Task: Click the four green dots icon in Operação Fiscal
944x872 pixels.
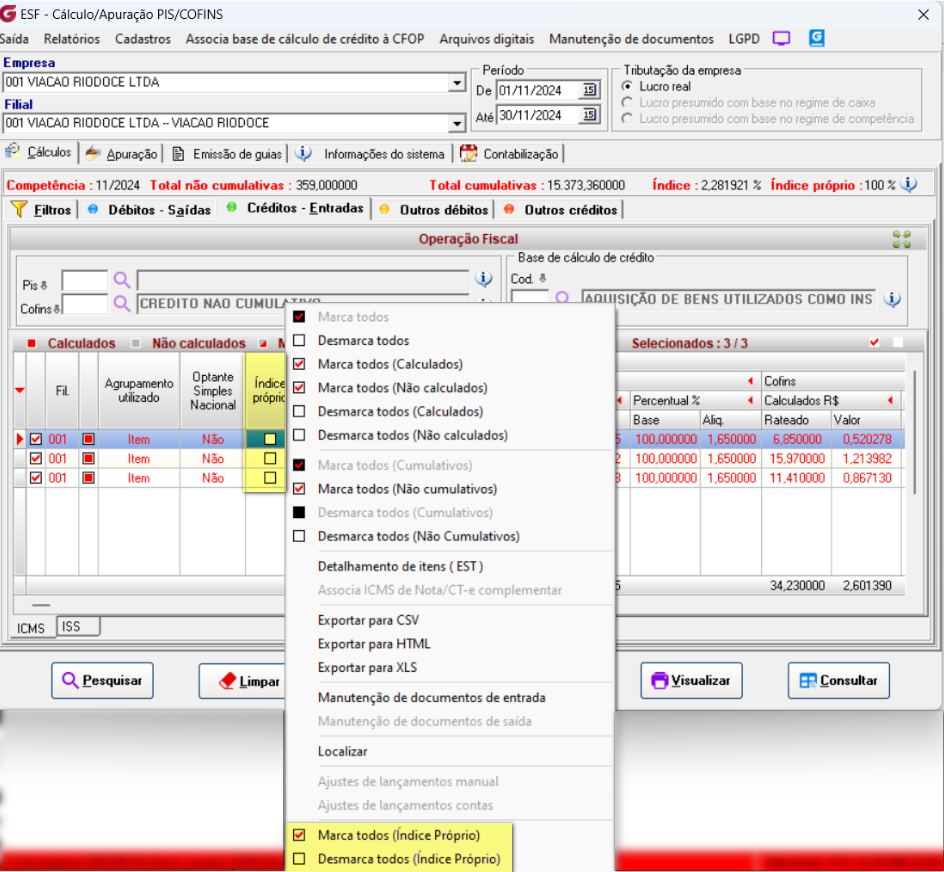Action: tap(902, 239)
